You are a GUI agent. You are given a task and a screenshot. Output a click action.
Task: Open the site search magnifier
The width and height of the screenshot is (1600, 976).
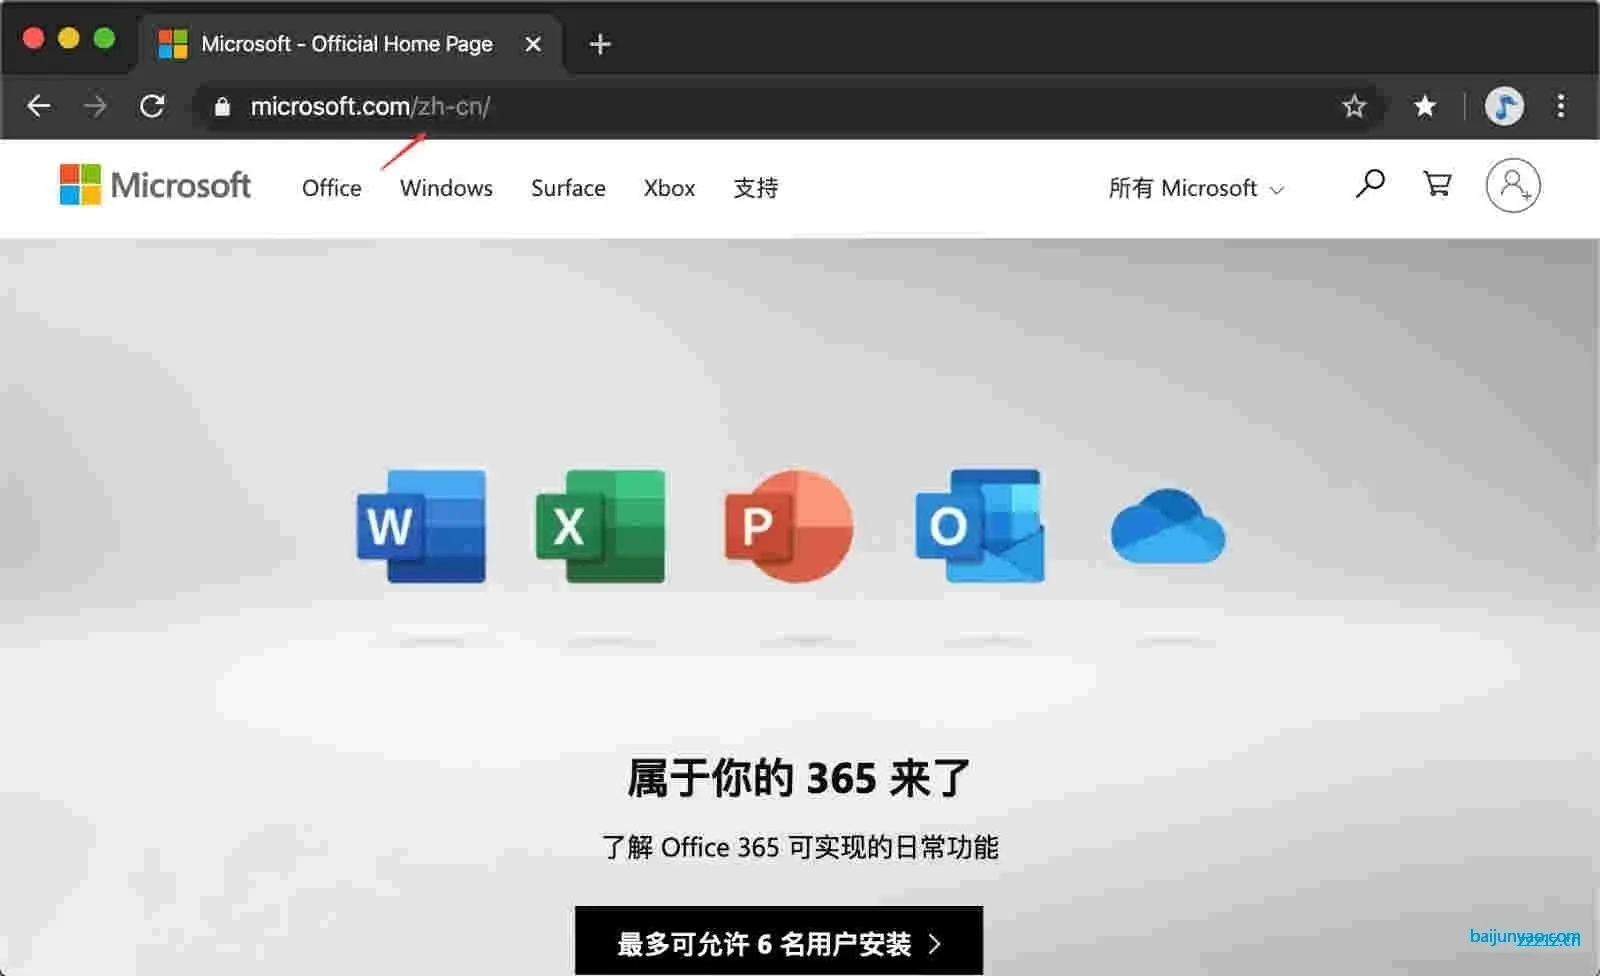(1370, 183)
